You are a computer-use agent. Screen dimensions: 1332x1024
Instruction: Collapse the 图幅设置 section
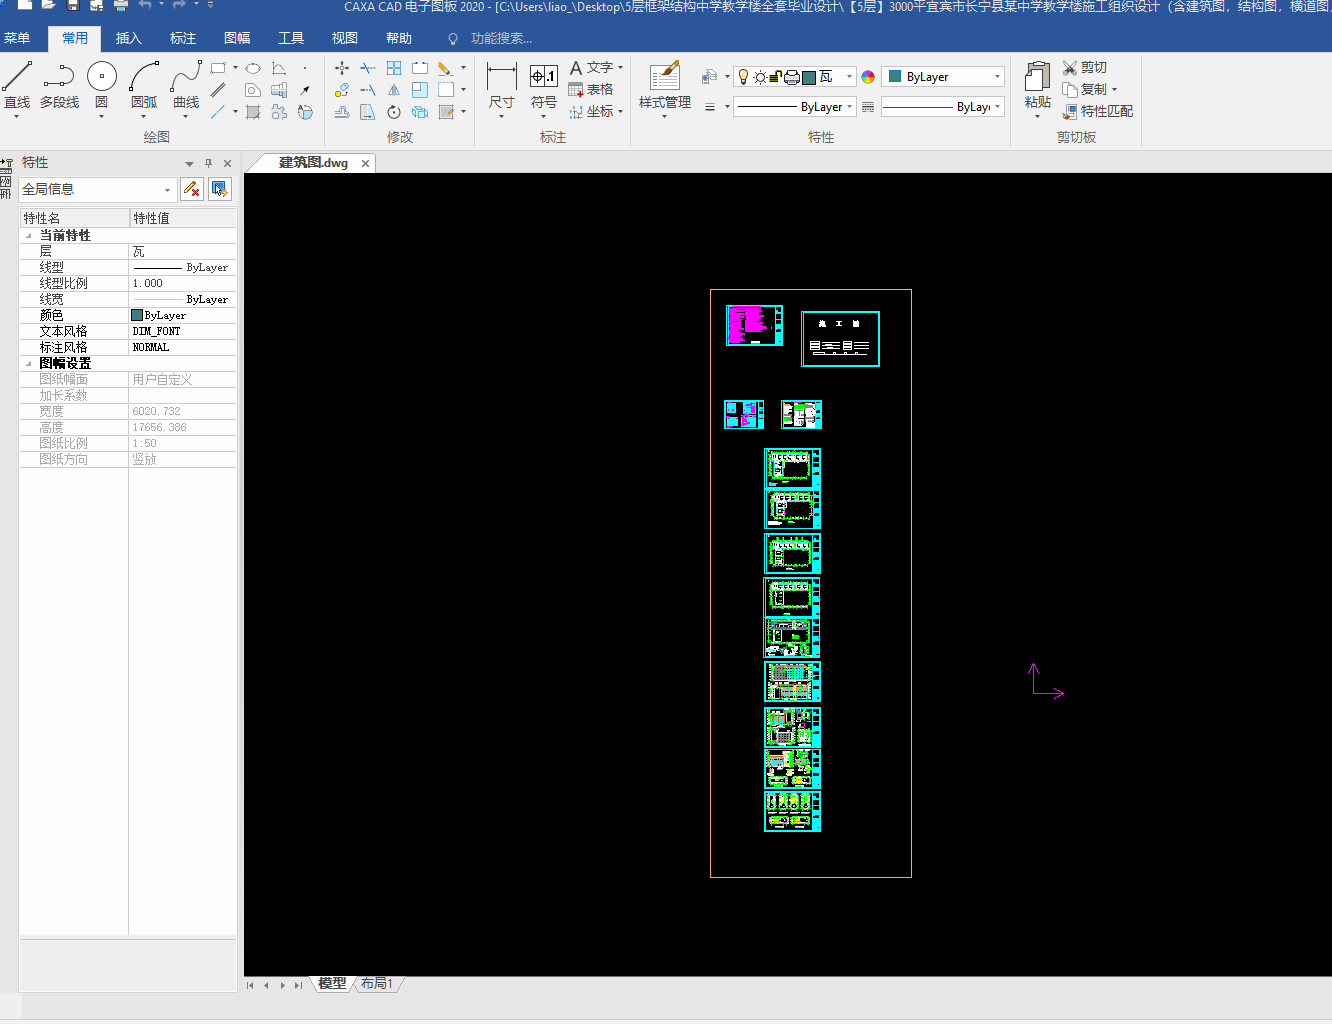click(28, 364)
